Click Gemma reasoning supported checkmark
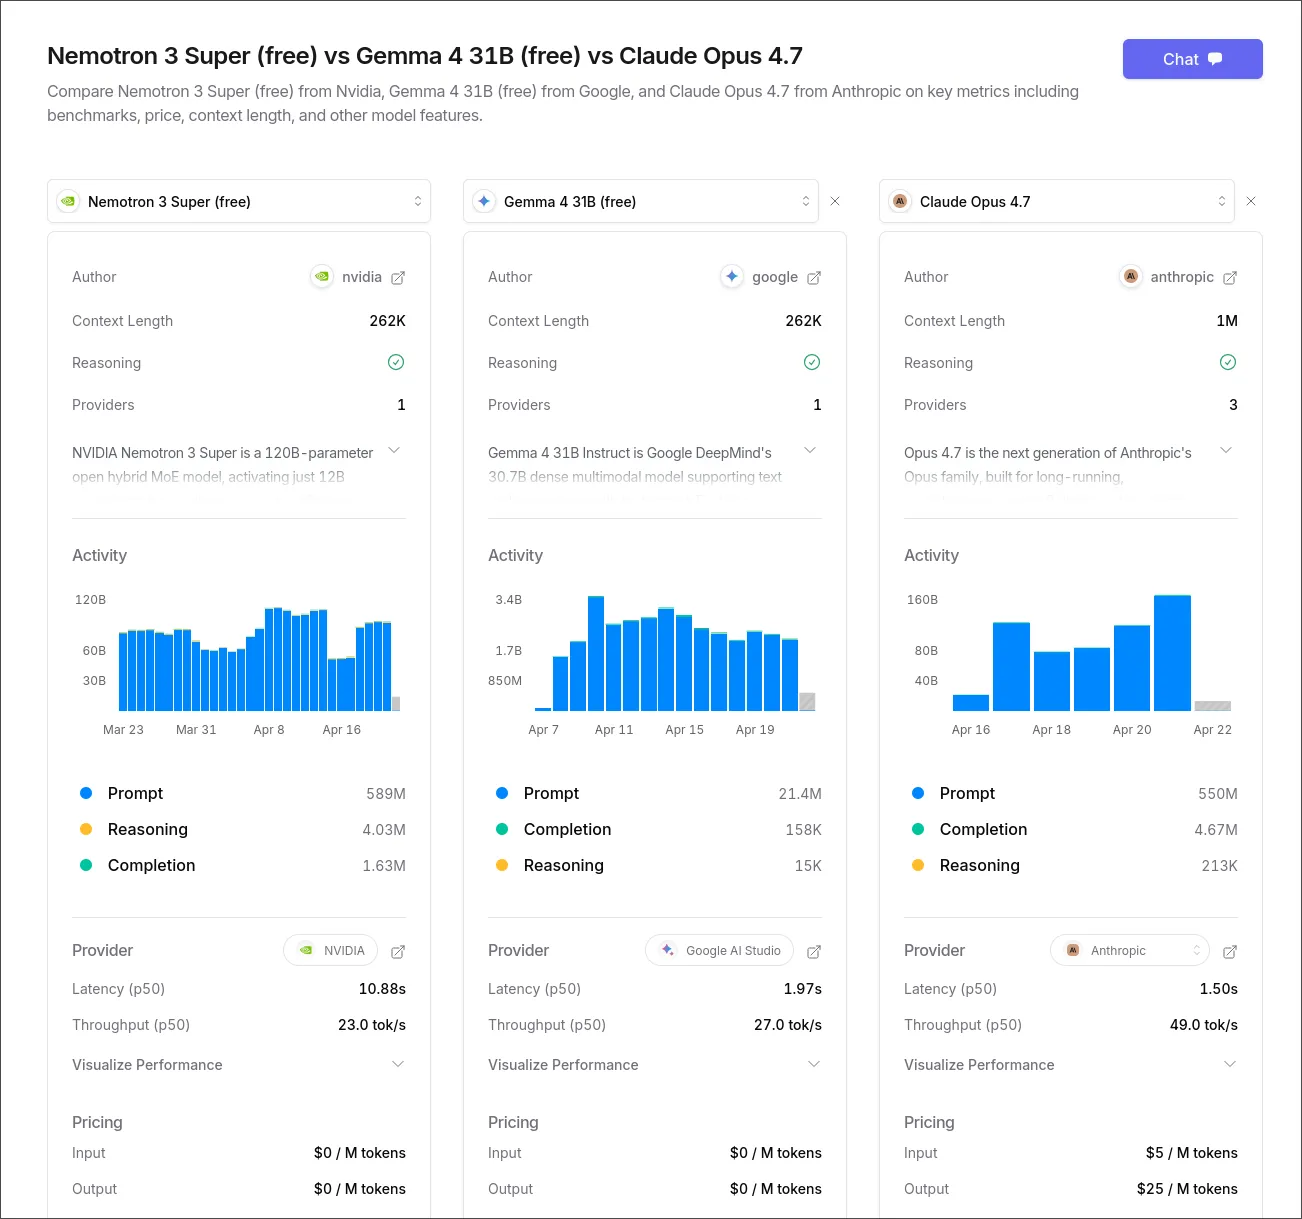The height and width of the screenshot is (1219, 1302). point(812,362)
